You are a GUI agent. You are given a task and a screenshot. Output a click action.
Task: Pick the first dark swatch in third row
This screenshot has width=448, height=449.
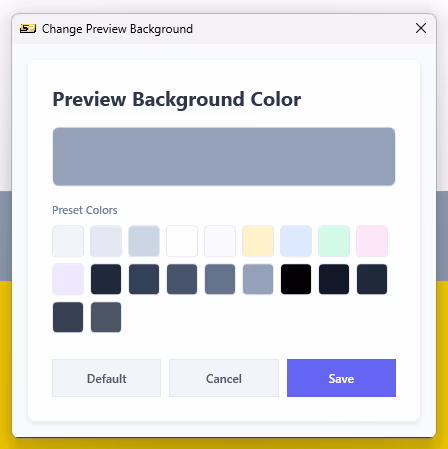click(68, 317)
